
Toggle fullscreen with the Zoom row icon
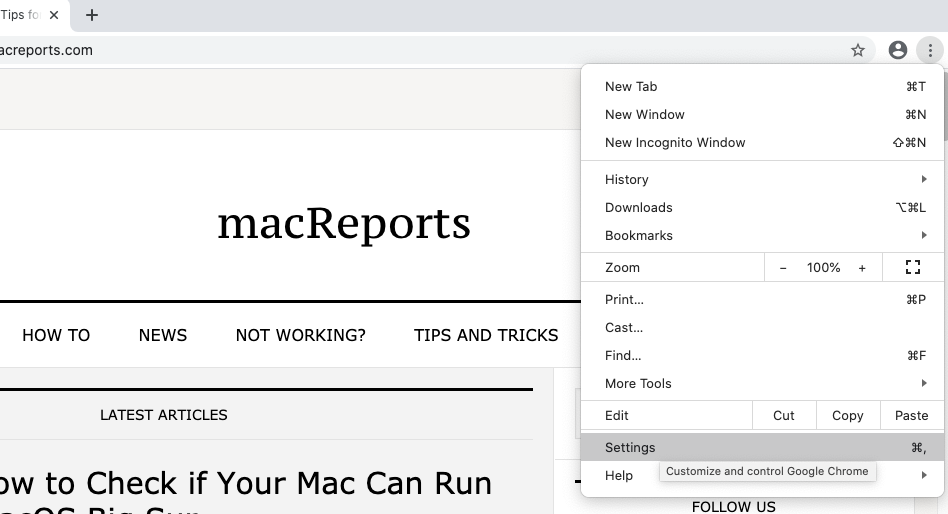pyautogui.click(x=913, y=267)
